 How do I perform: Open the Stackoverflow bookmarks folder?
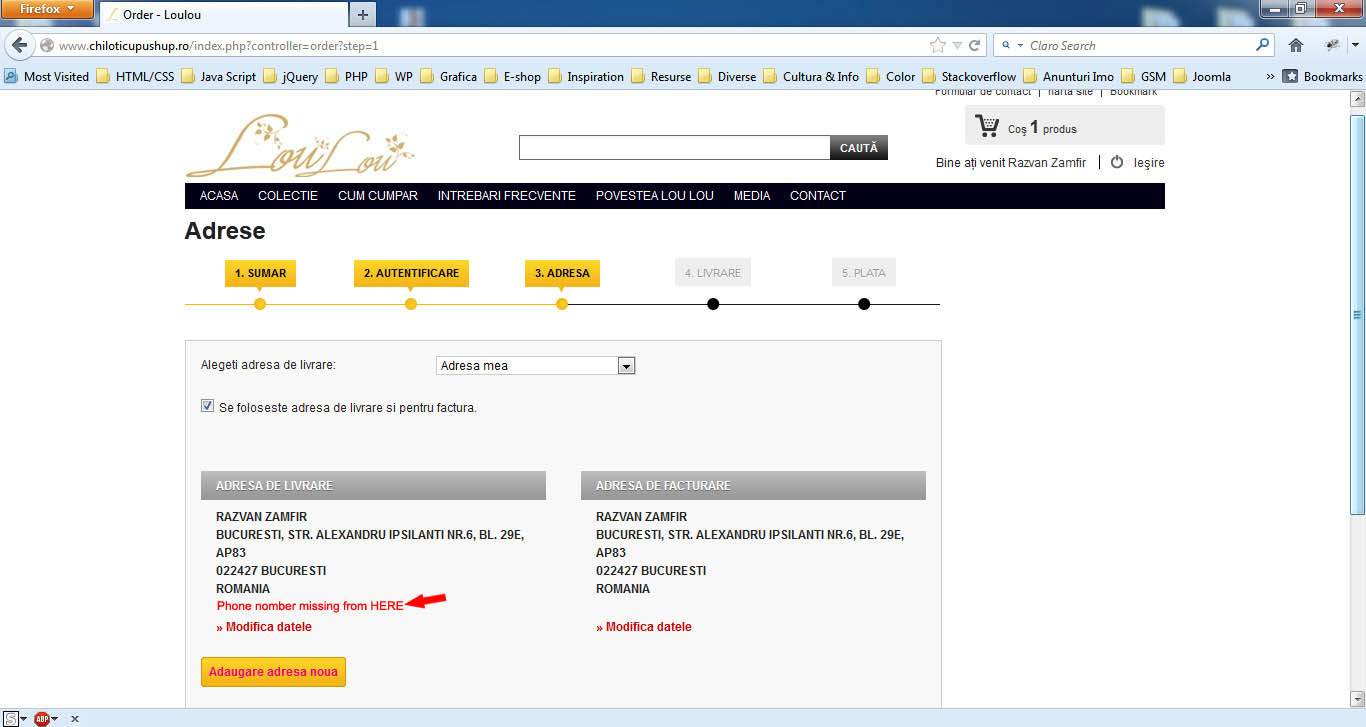tap(969, 76)
